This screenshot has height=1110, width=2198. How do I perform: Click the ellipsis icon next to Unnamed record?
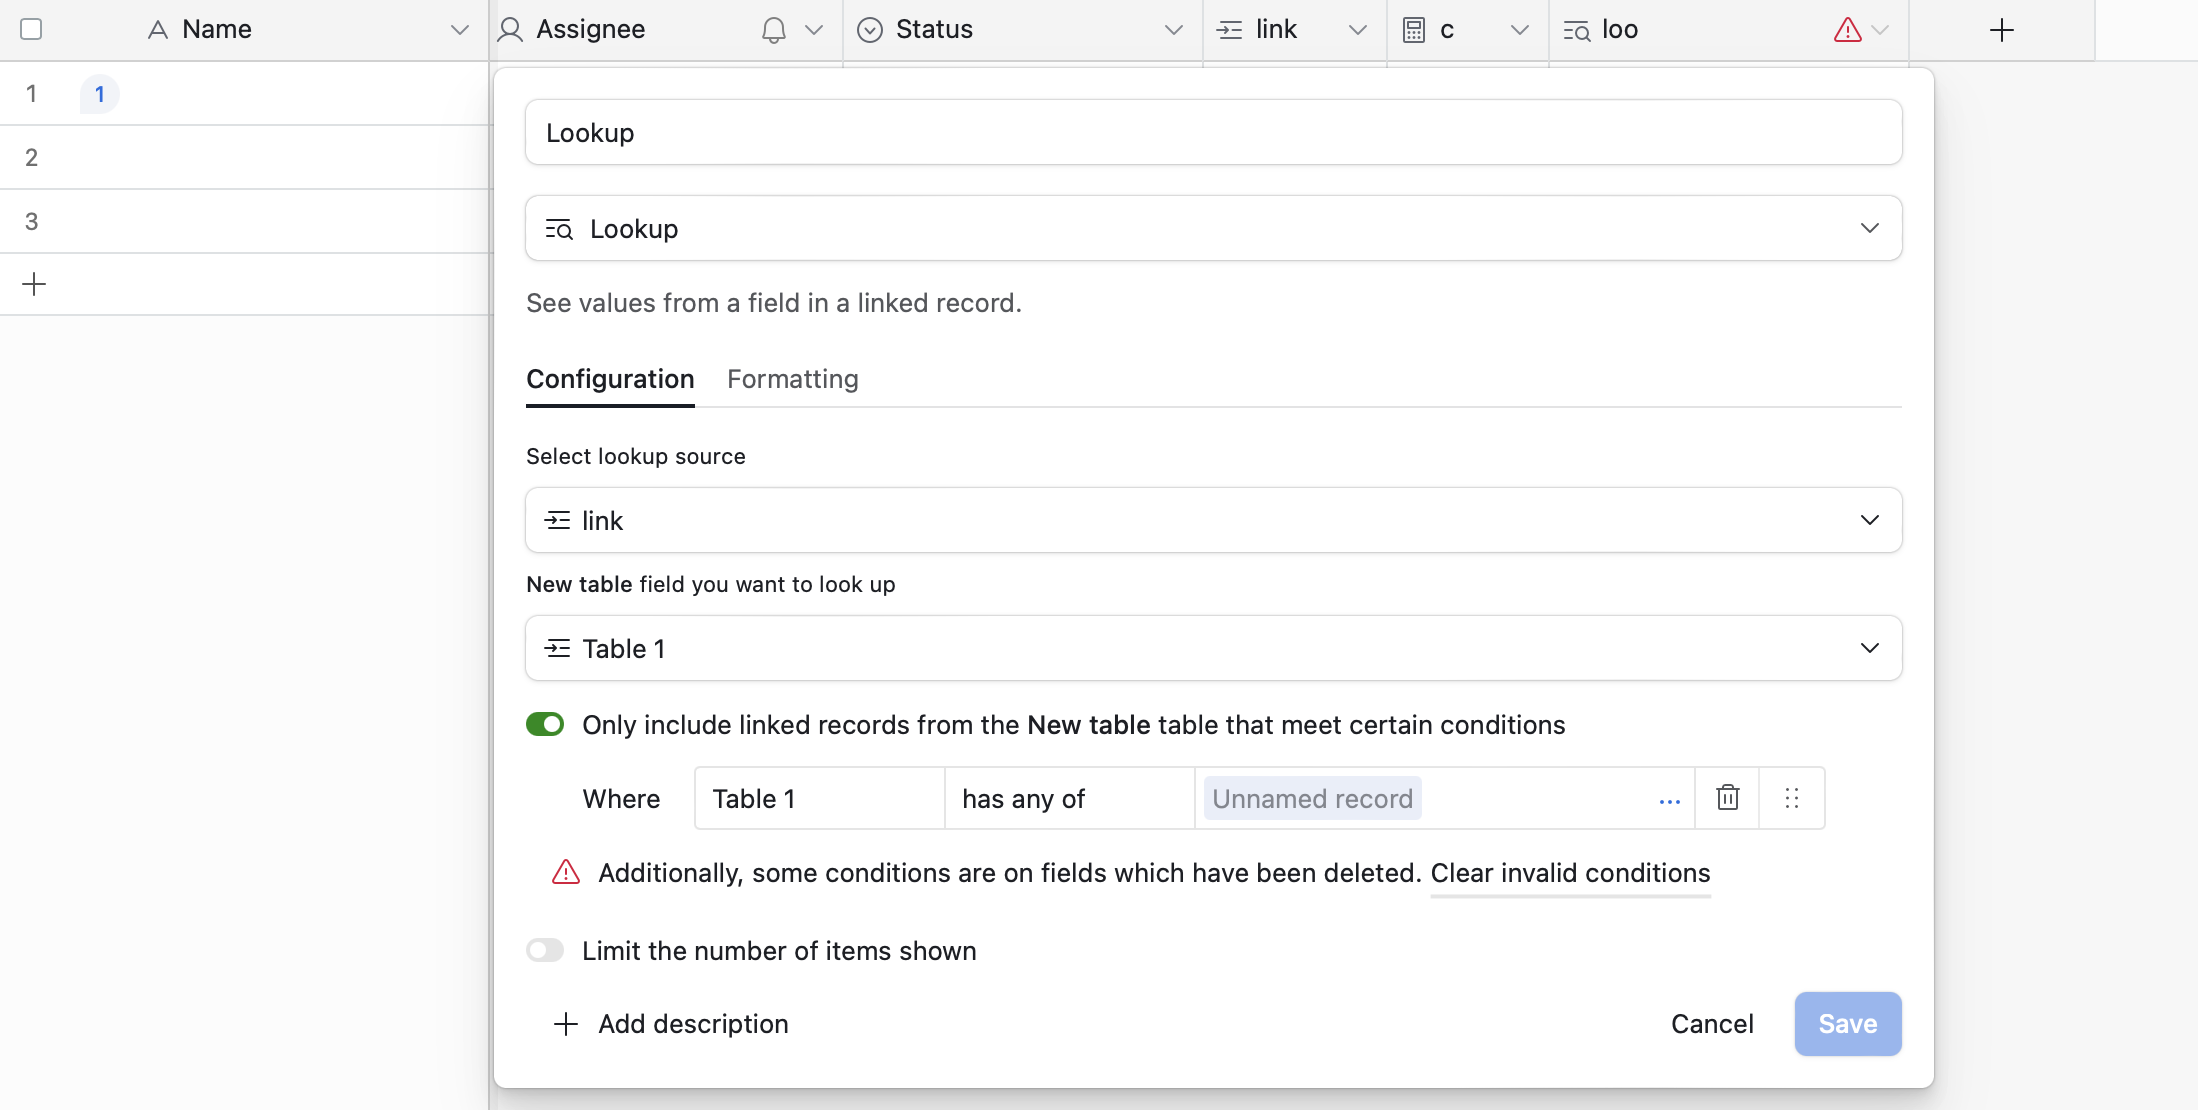pos(1670,797)
